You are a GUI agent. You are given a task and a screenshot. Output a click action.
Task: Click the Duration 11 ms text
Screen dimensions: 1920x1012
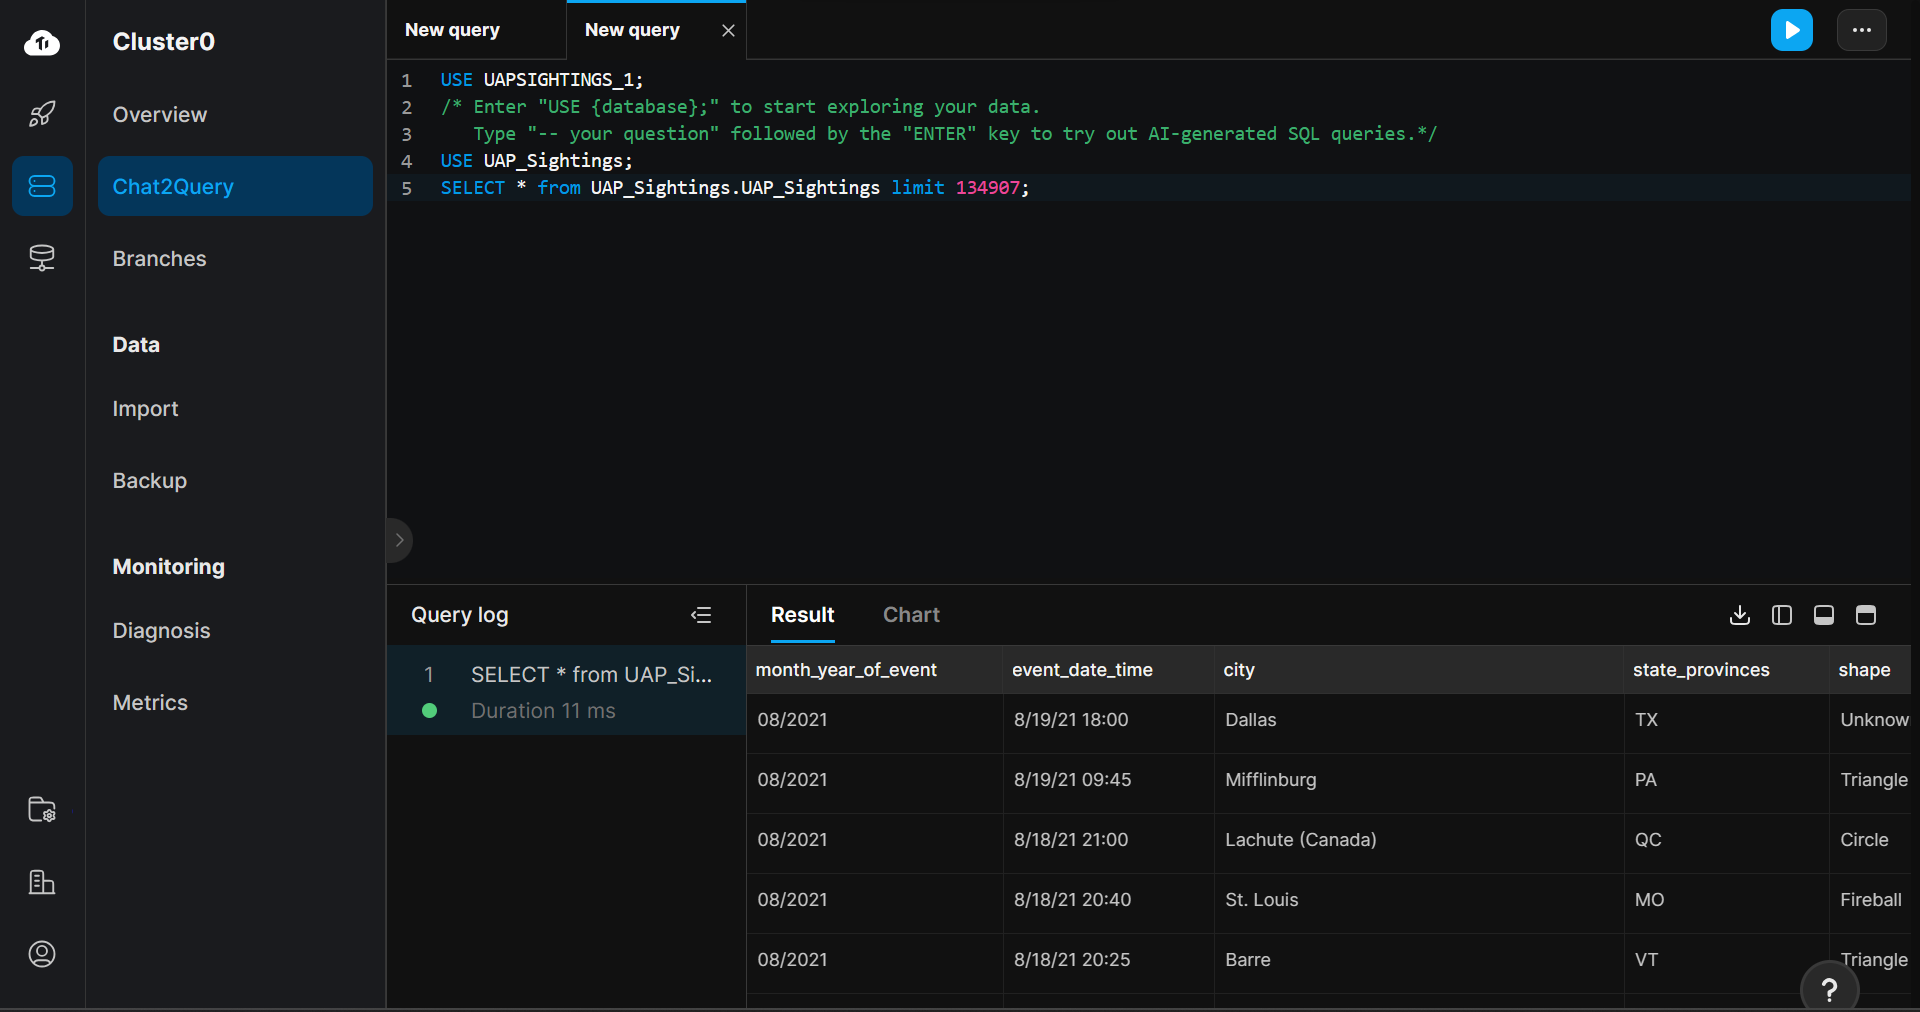click(x=543, y=711)
